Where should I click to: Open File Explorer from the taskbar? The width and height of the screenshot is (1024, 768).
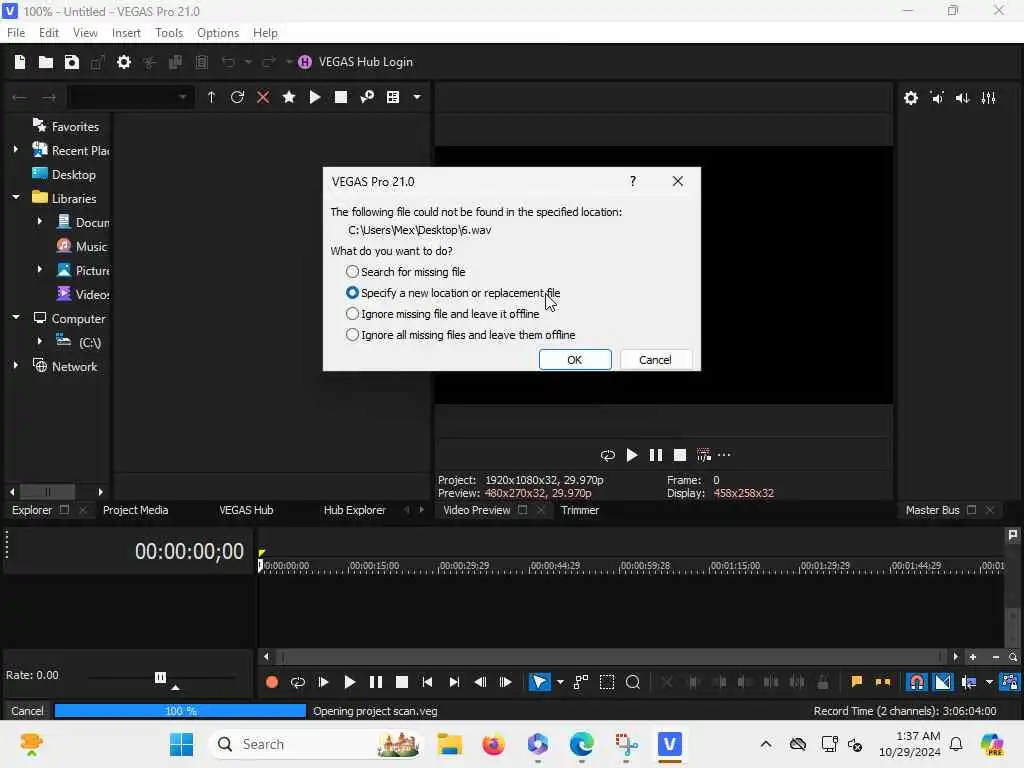coord(450,744)
